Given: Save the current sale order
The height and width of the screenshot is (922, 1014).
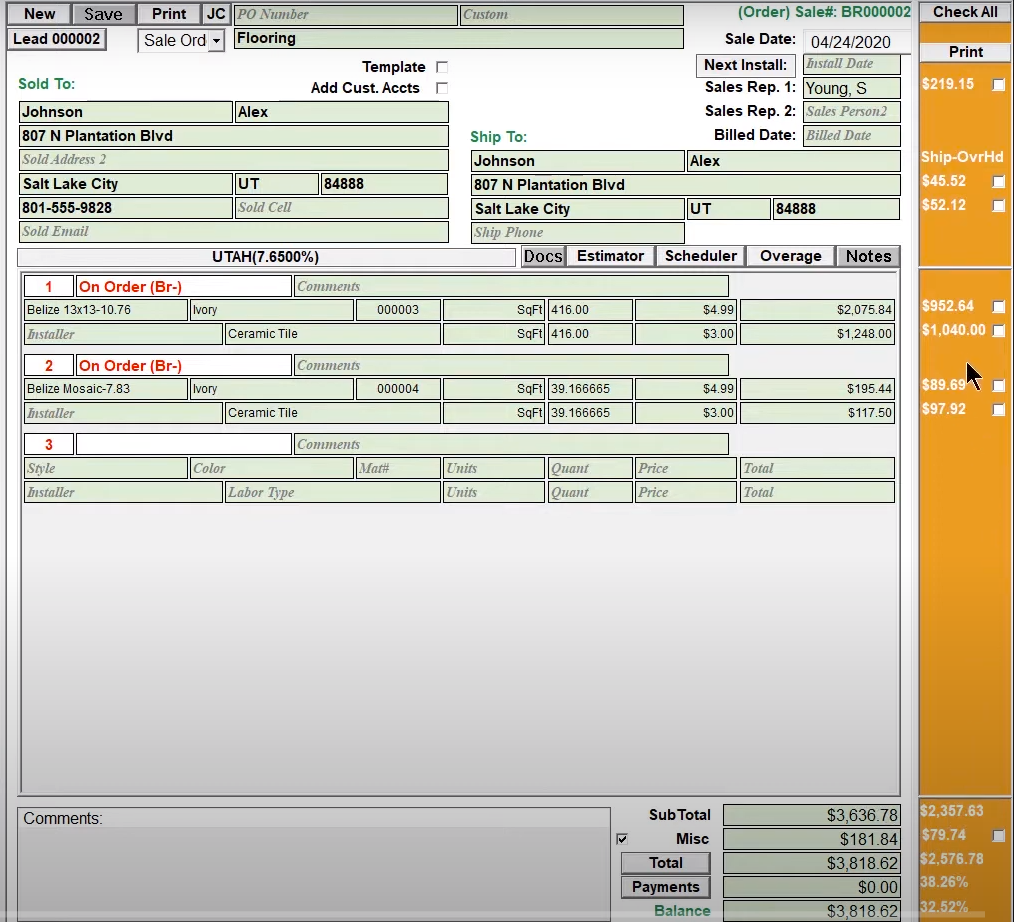Looking at the screenshot, I should coord(103,13).
